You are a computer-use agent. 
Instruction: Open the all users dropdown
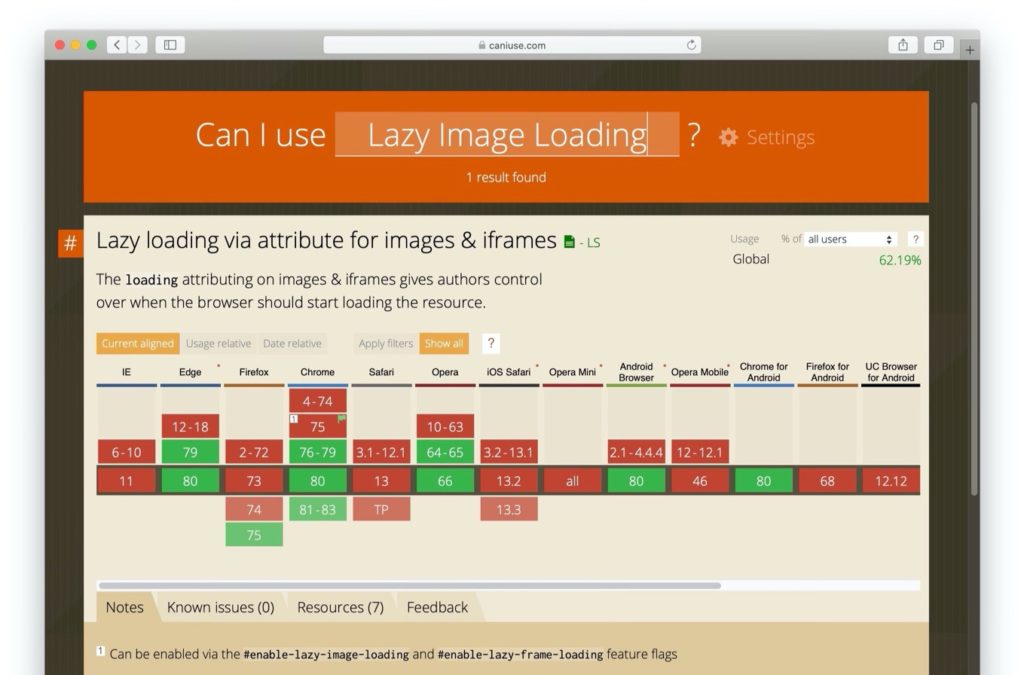[848, 239]
